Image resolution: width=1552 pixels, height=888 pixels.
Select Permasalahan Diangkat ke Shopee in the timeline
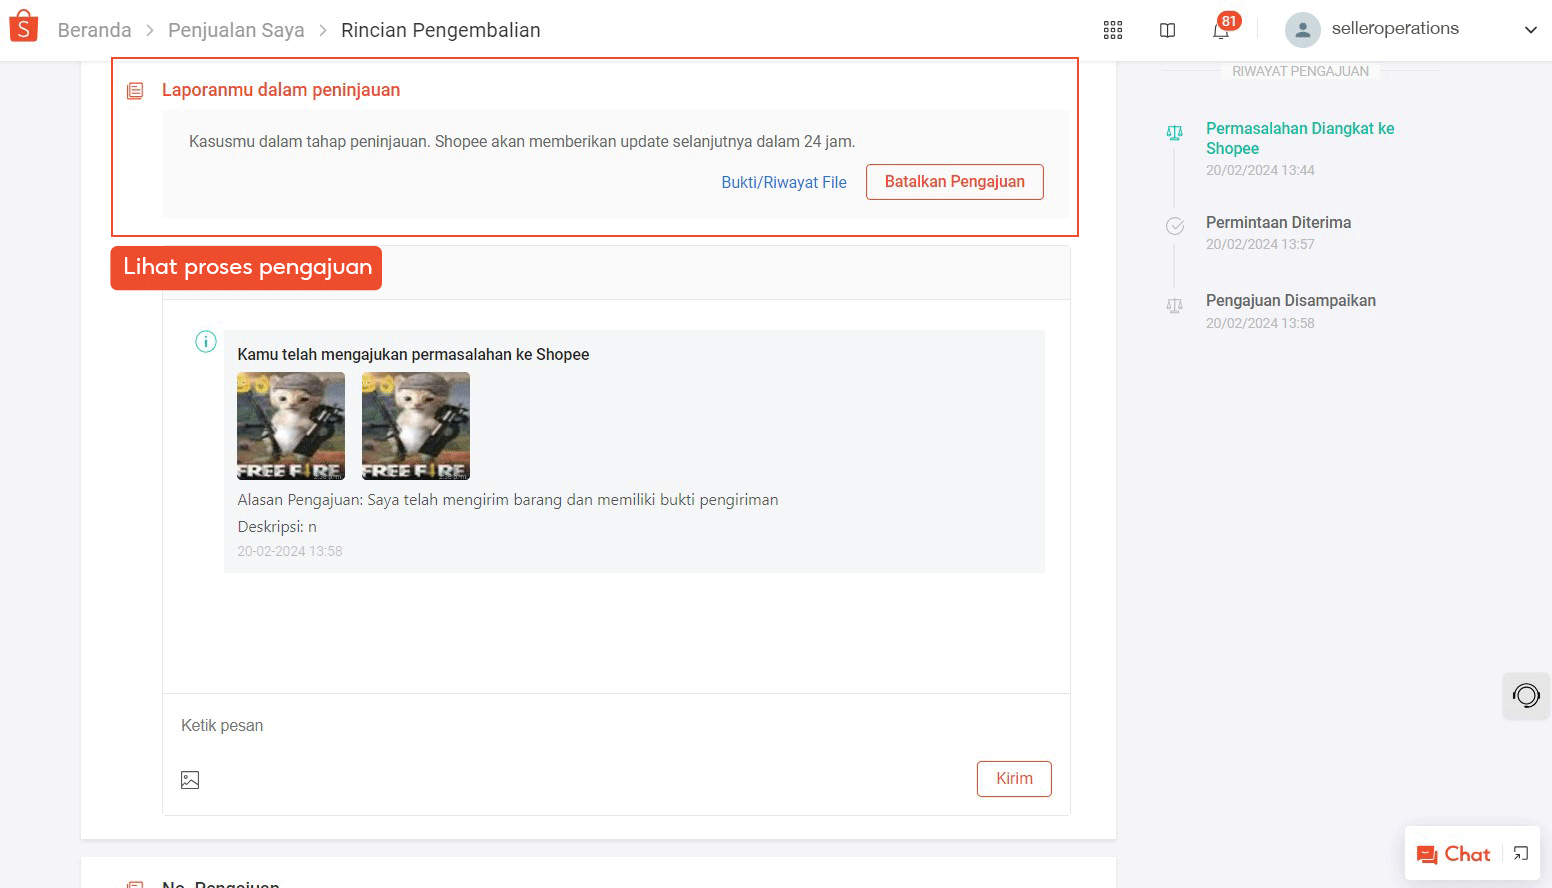[x=1299, y=138]
